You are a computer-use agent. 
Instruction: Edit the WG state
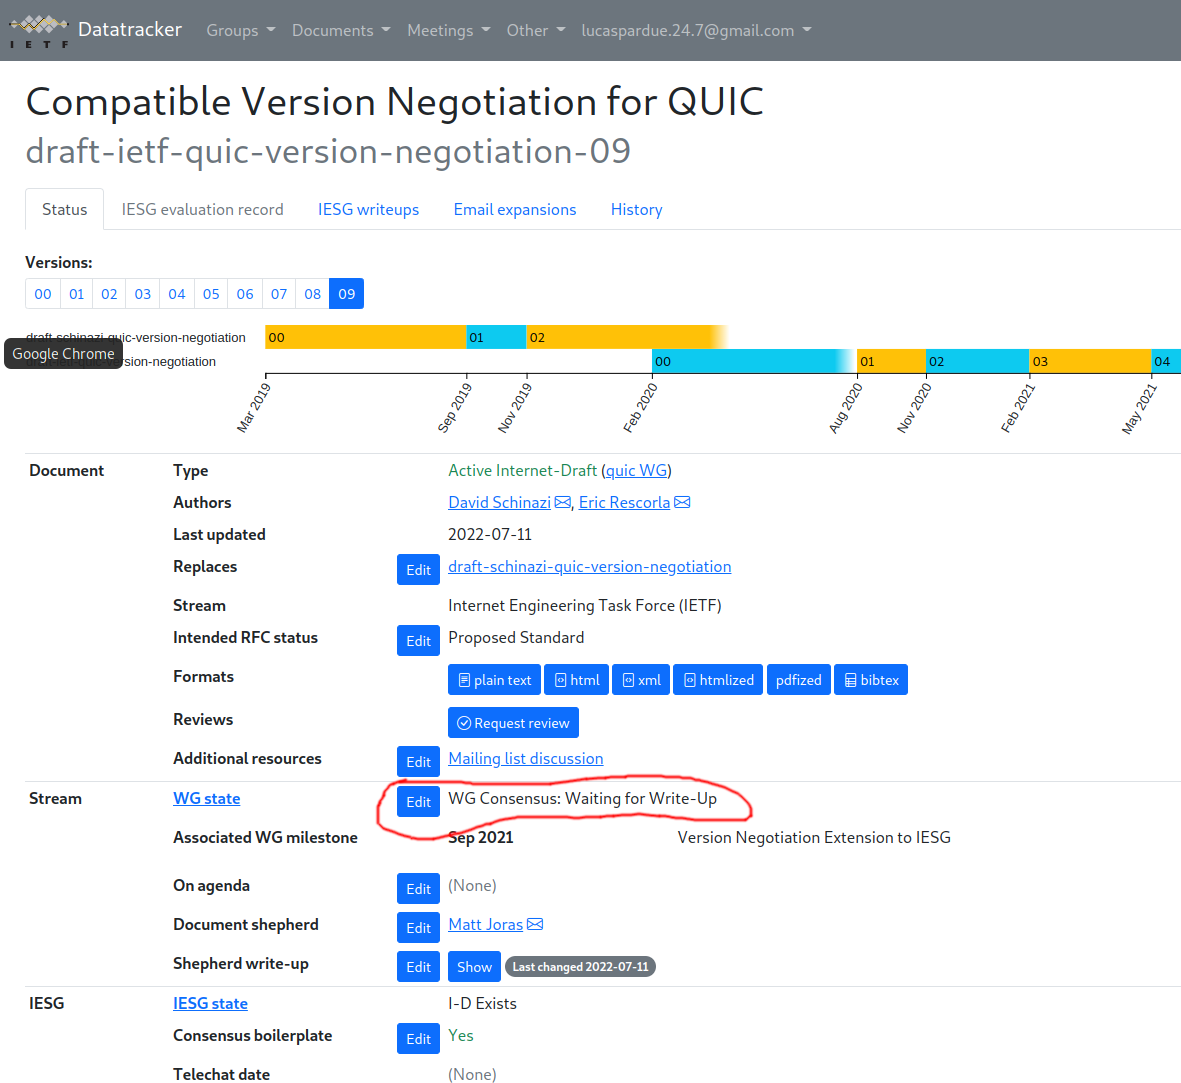click(418, 801)
